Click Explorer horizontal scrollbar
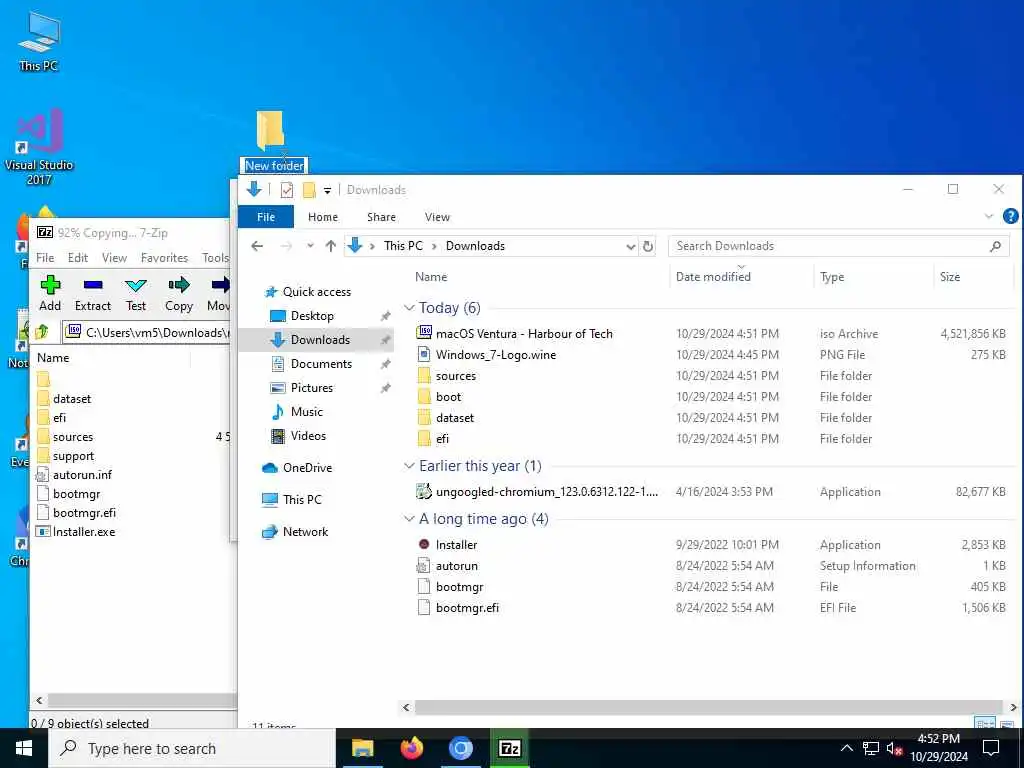Image resolution: width=1024 pixels, height=768 pixels. (709, 707)
